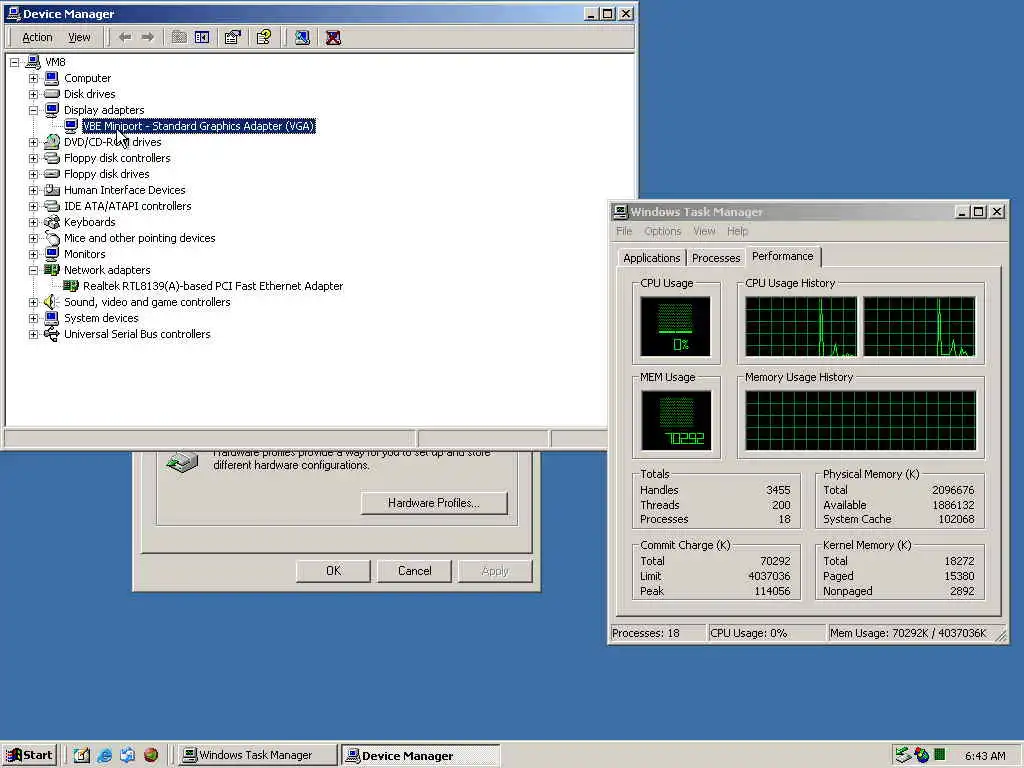Click the Uninstall device toolbar icon
Screen dimensions: 1024x768
(x=333, y=37)
